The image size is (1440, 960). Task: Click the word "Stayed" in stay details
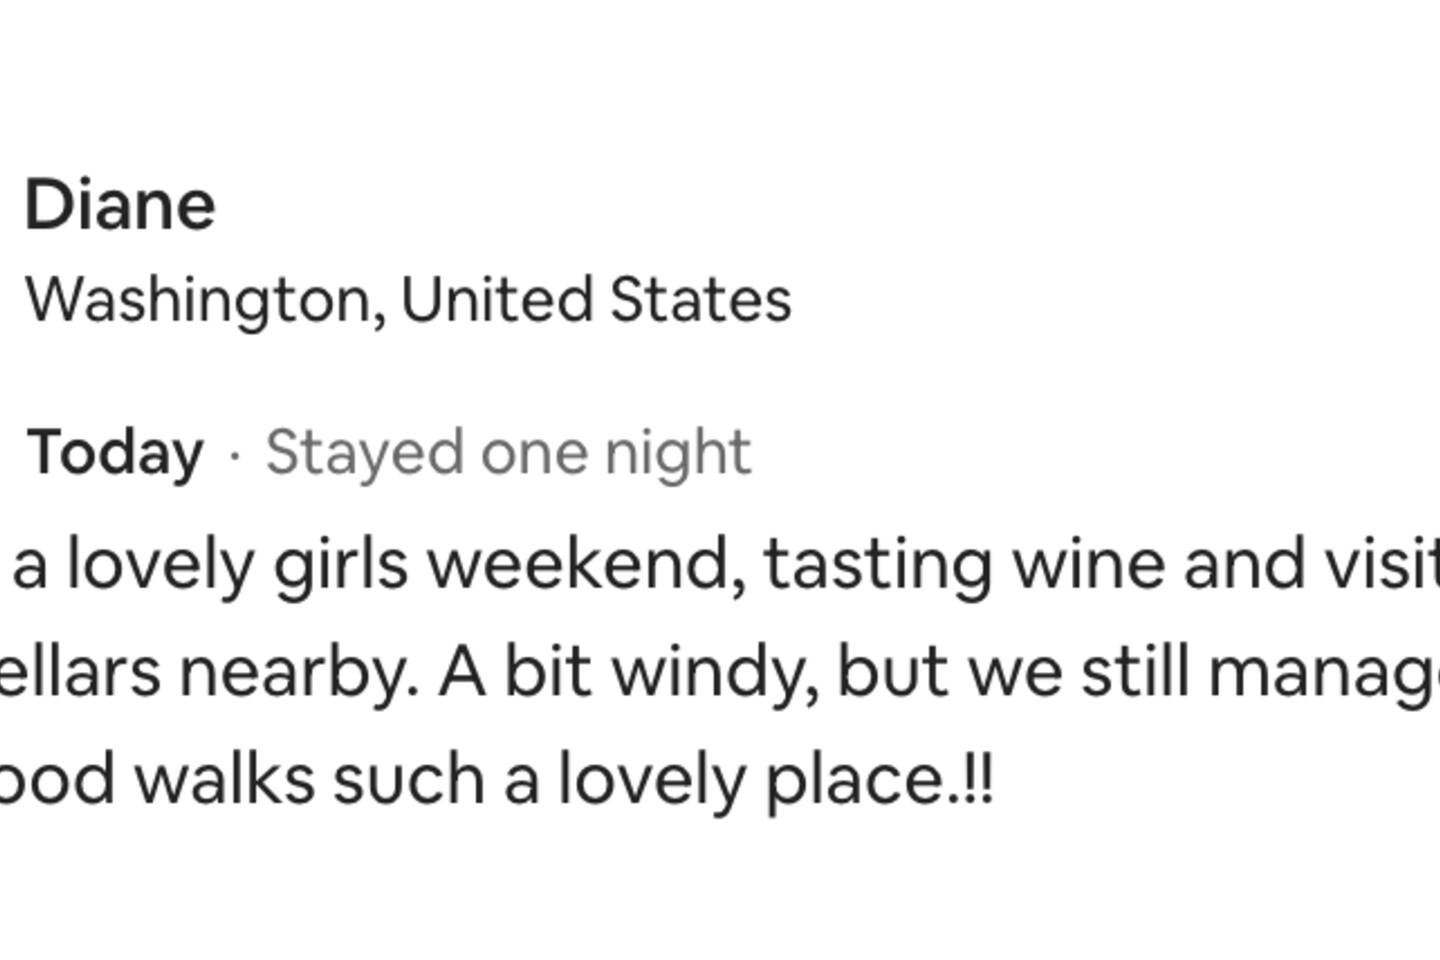coord(364,453)
